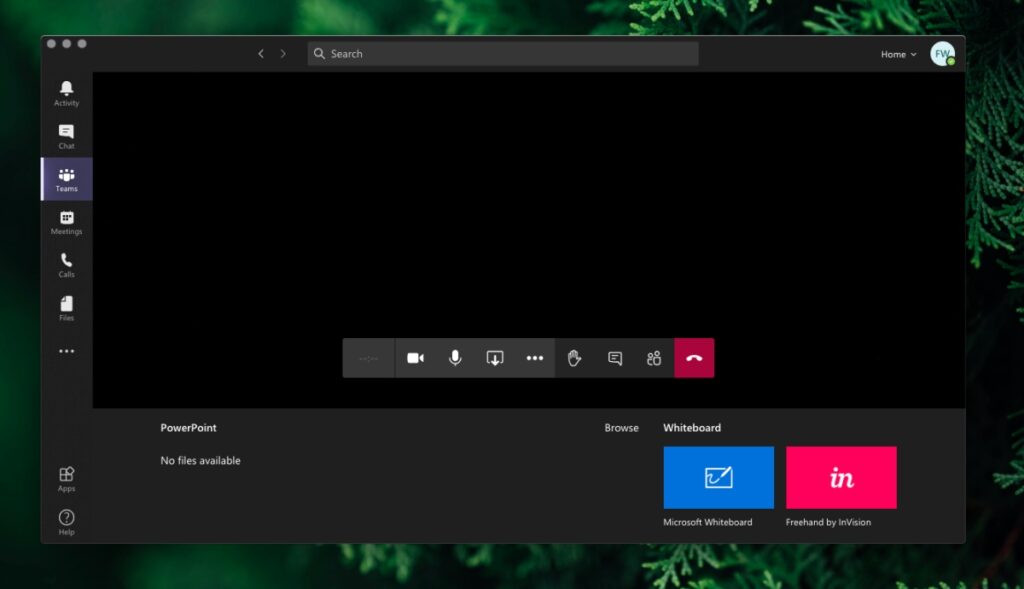Click the Search field

[503, 54]
